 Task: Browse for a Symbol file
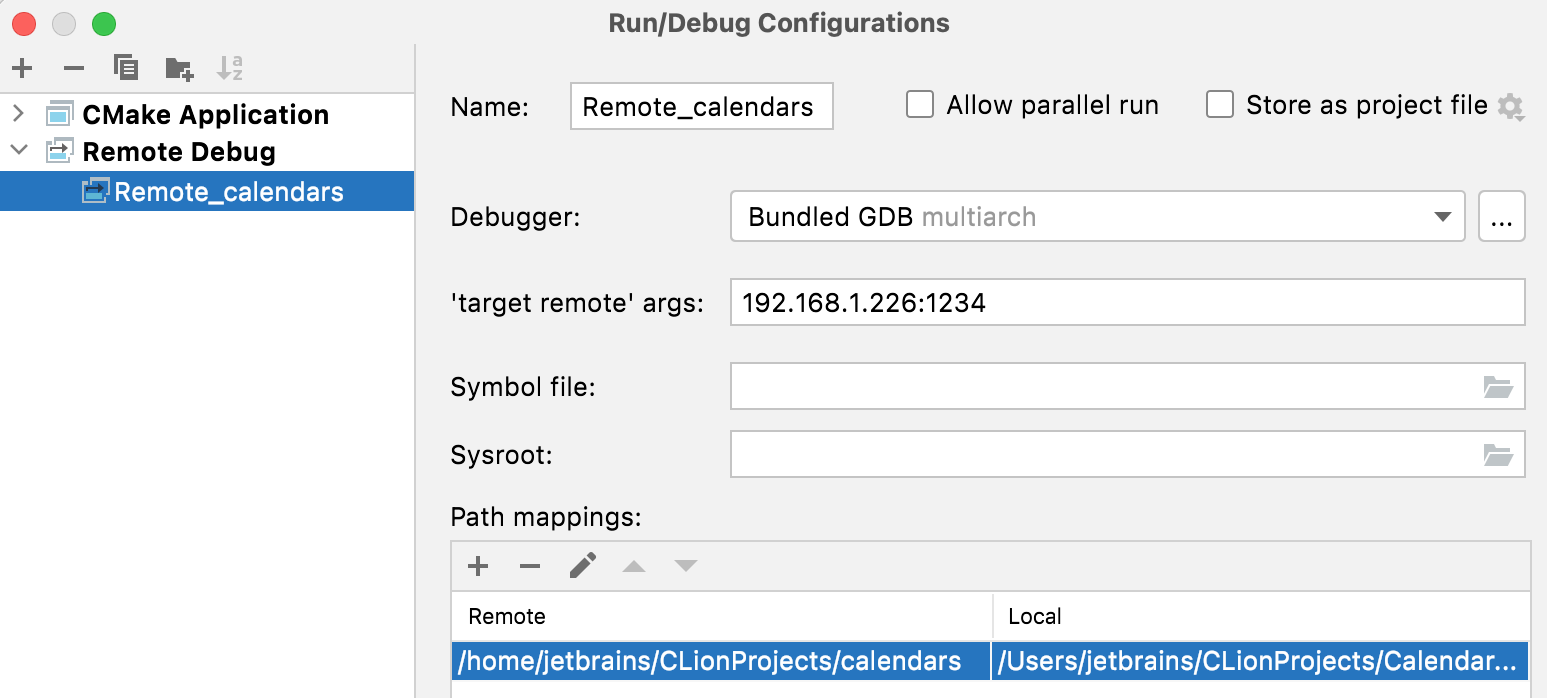click(x=1499, y=387)
